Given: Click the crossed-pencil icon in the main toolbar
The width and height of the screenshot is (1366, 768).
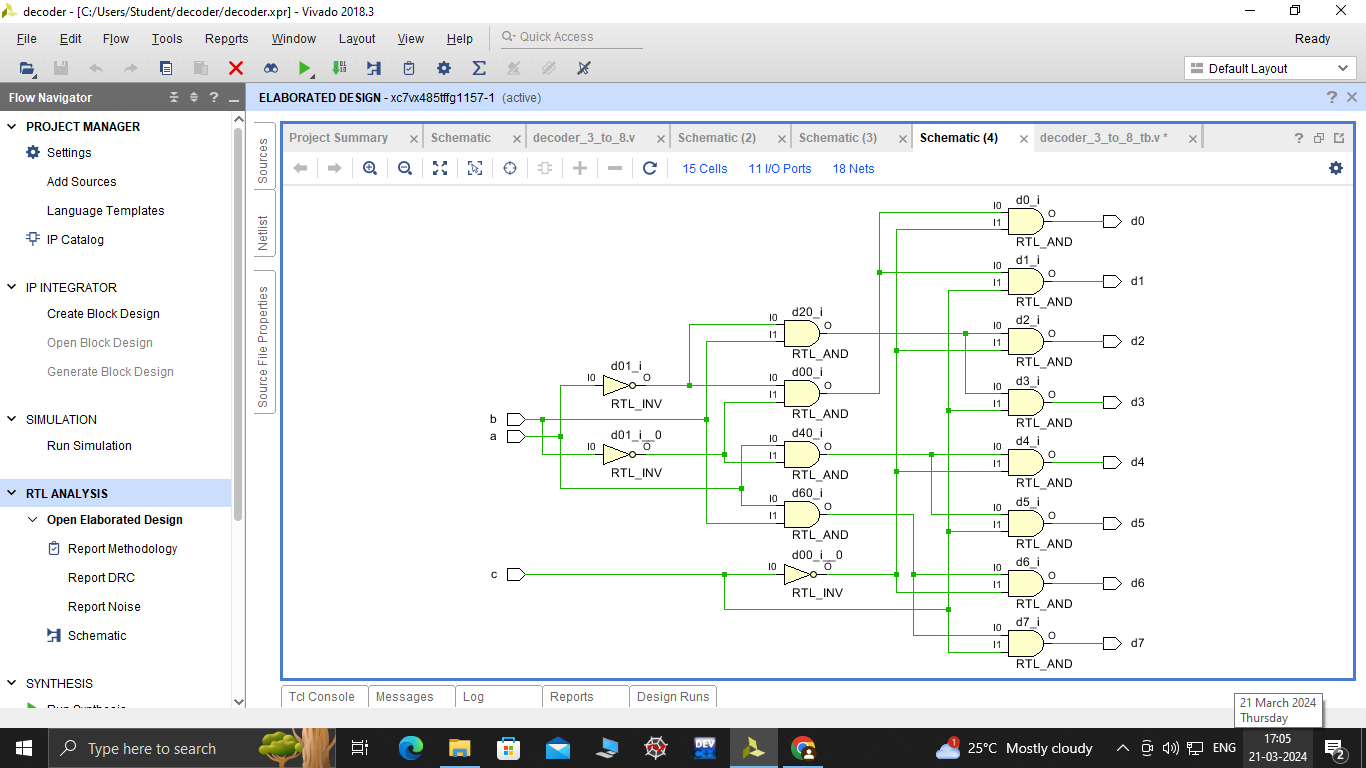Looking at the screenshot, I should [584, 68].
